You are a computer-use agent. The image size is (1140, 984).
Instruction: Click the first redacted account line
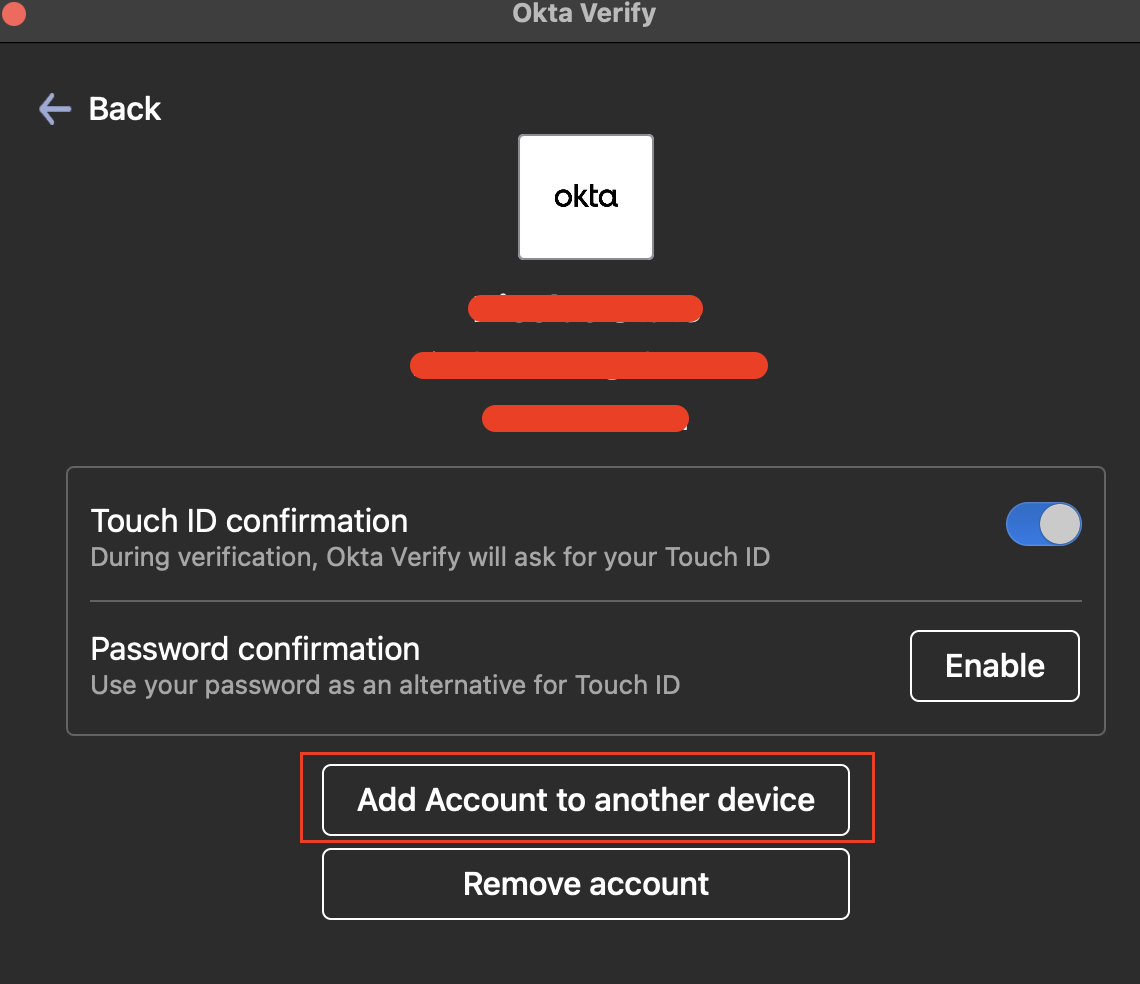click(585, 309)
